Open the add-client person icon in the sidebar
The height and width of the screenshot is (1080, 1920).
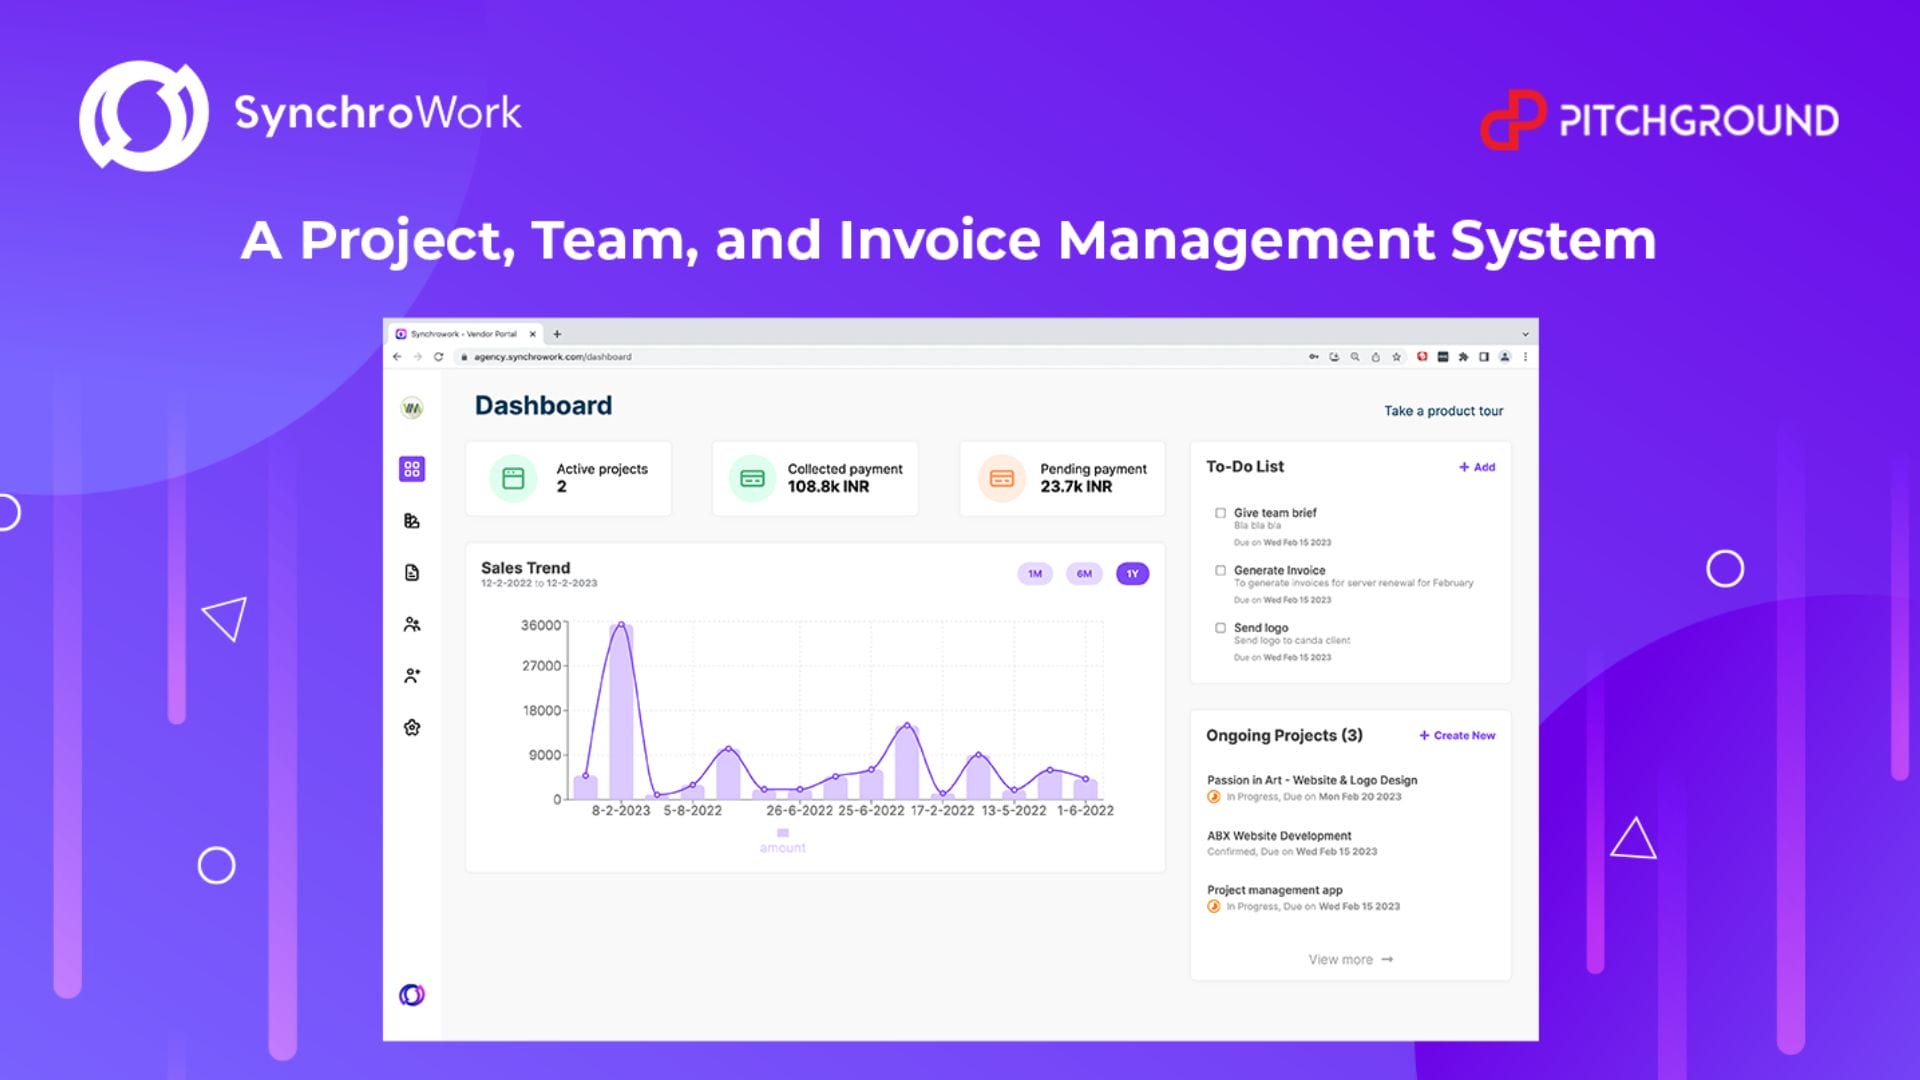pos(412,676)
